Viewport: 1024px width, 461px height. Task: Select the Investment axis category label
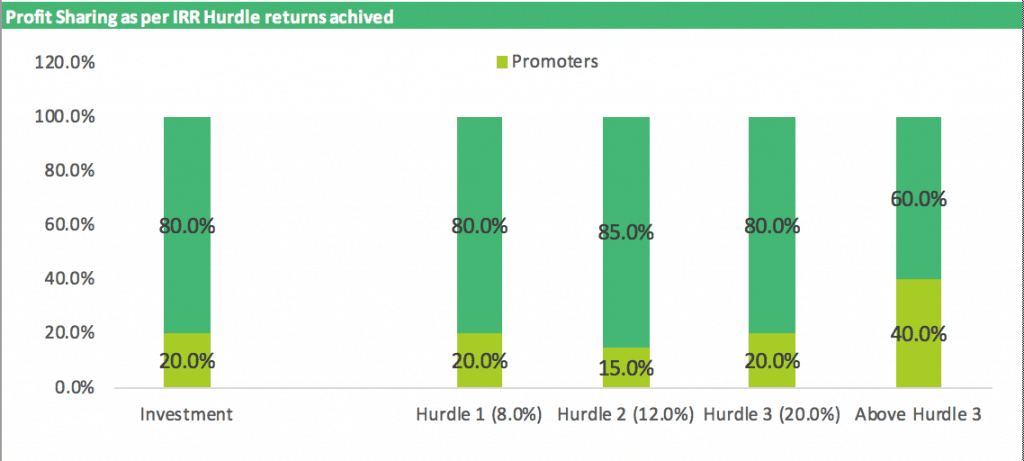(x=187, y=415)
